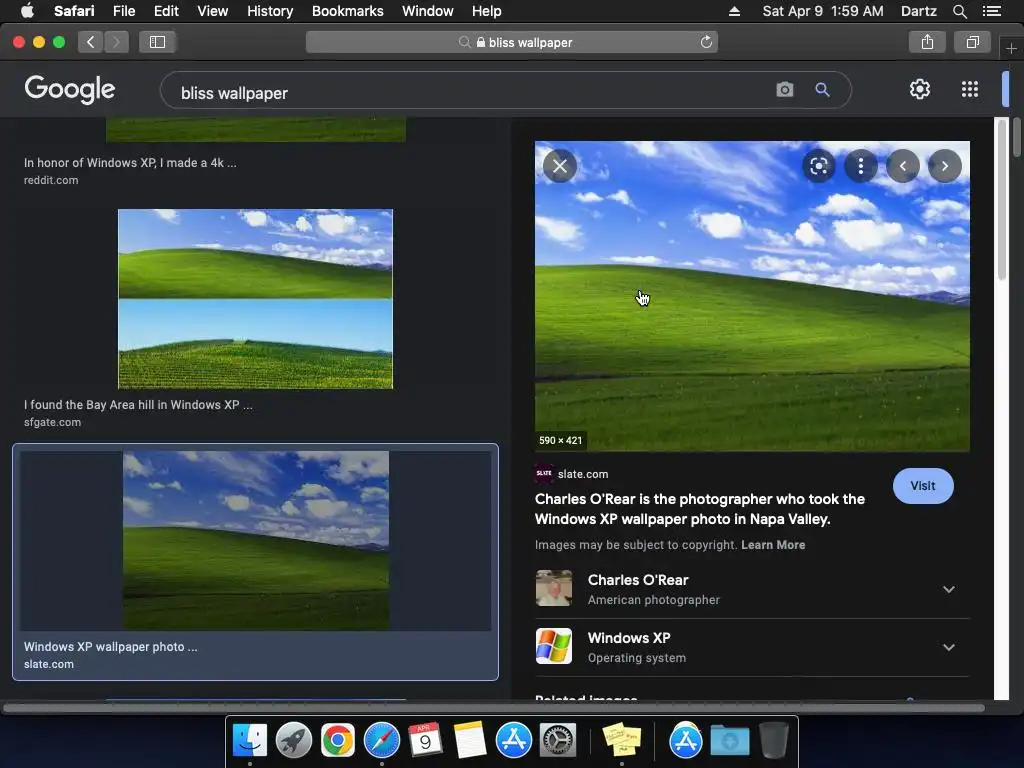Open the View menu
The height and width of the screenshot is (768, 1024).
(x=212, y=11)
